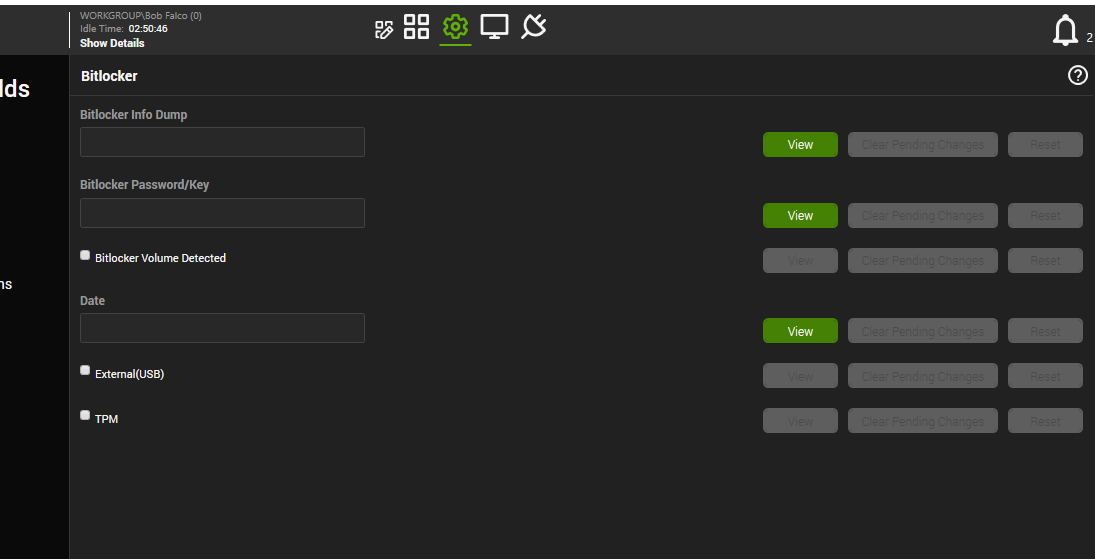1095x559 pixels.
Task: Open the notifications bell icon
Action: click(1065, 31)
